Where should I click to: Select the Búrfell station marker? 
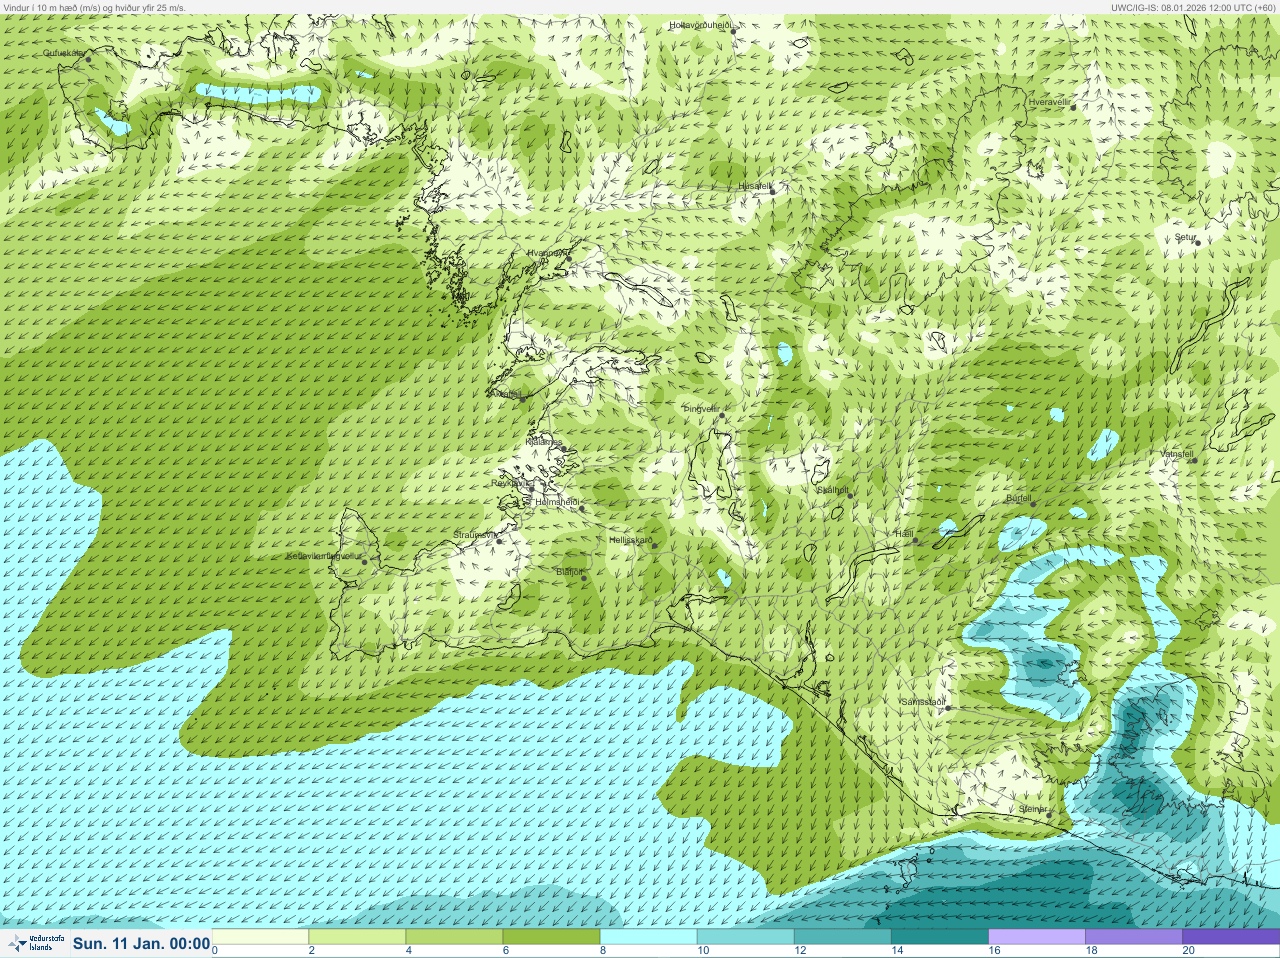pos(1033,503)
